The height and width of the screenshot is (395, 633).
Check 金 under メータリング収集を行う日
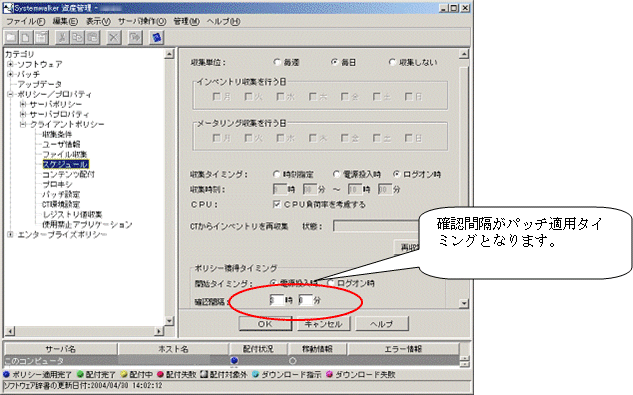point(345,138)
